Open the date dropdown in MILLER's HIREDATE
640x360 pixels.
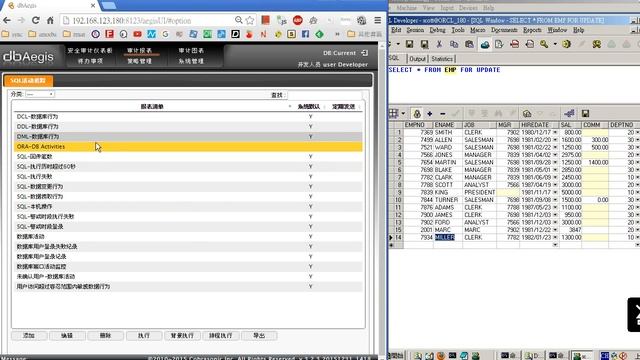(x=555, y=238)
